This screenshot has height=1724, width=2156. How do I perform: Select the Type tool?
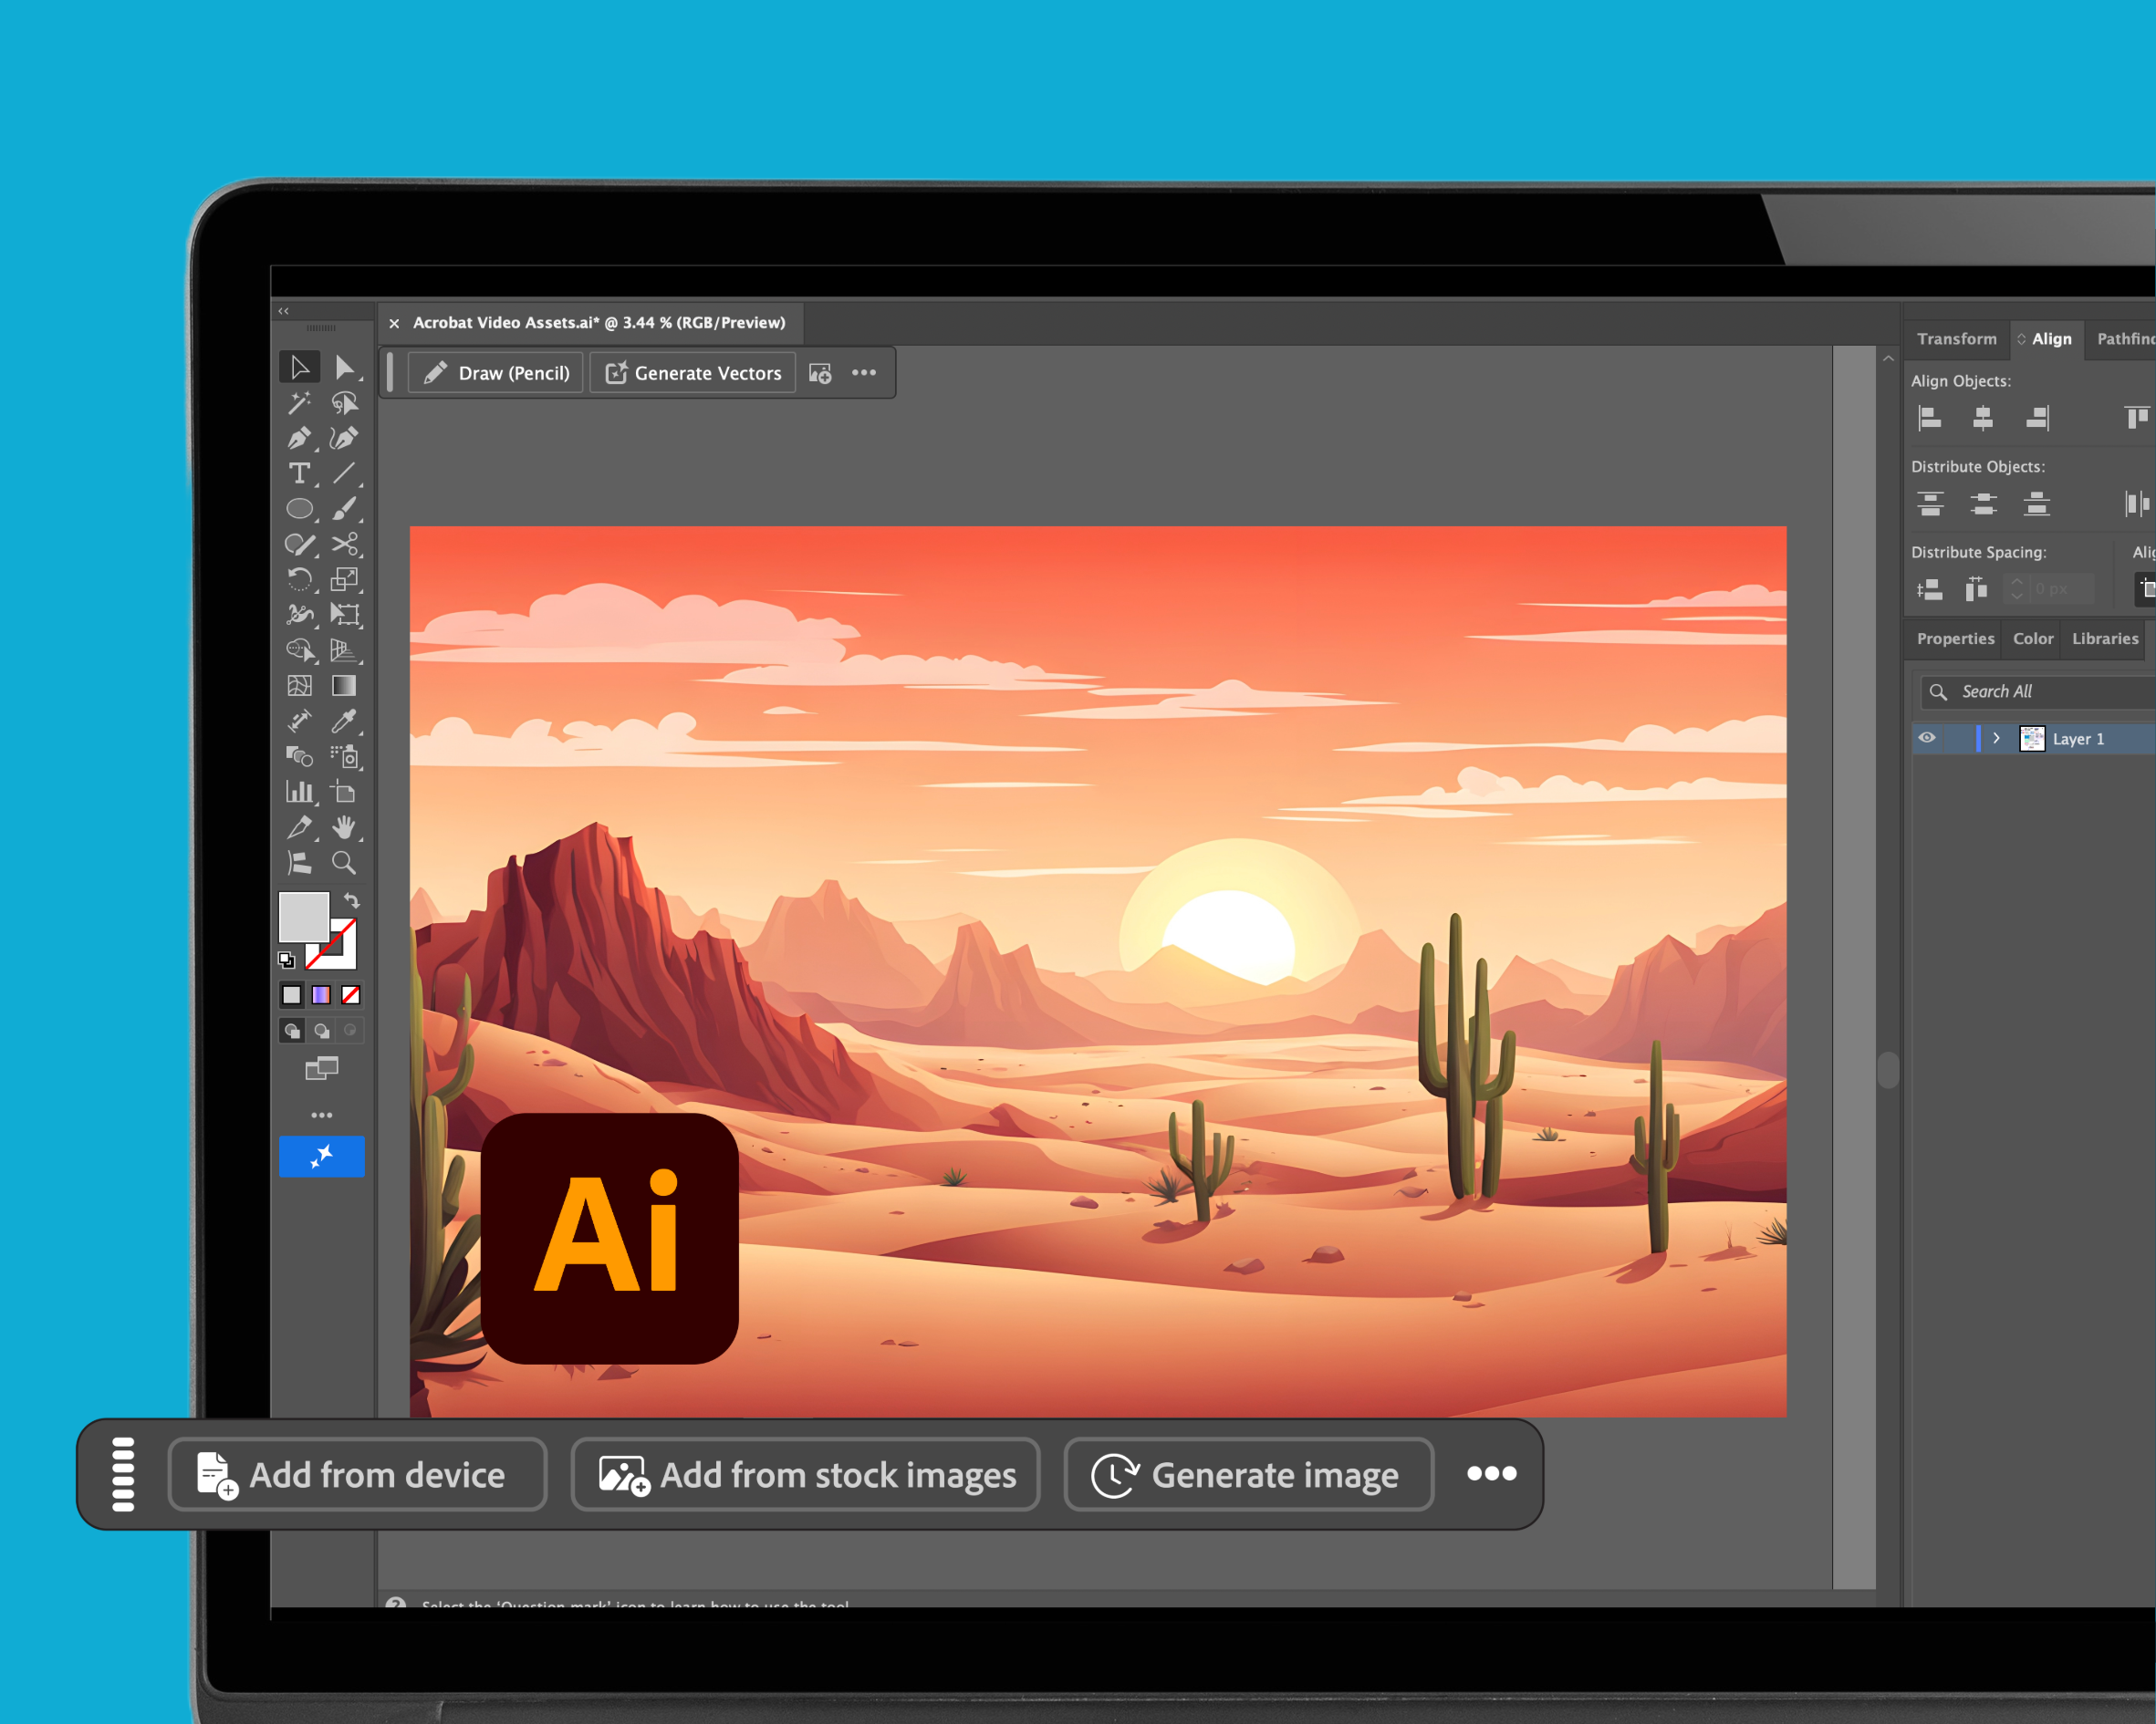(299, 473)
